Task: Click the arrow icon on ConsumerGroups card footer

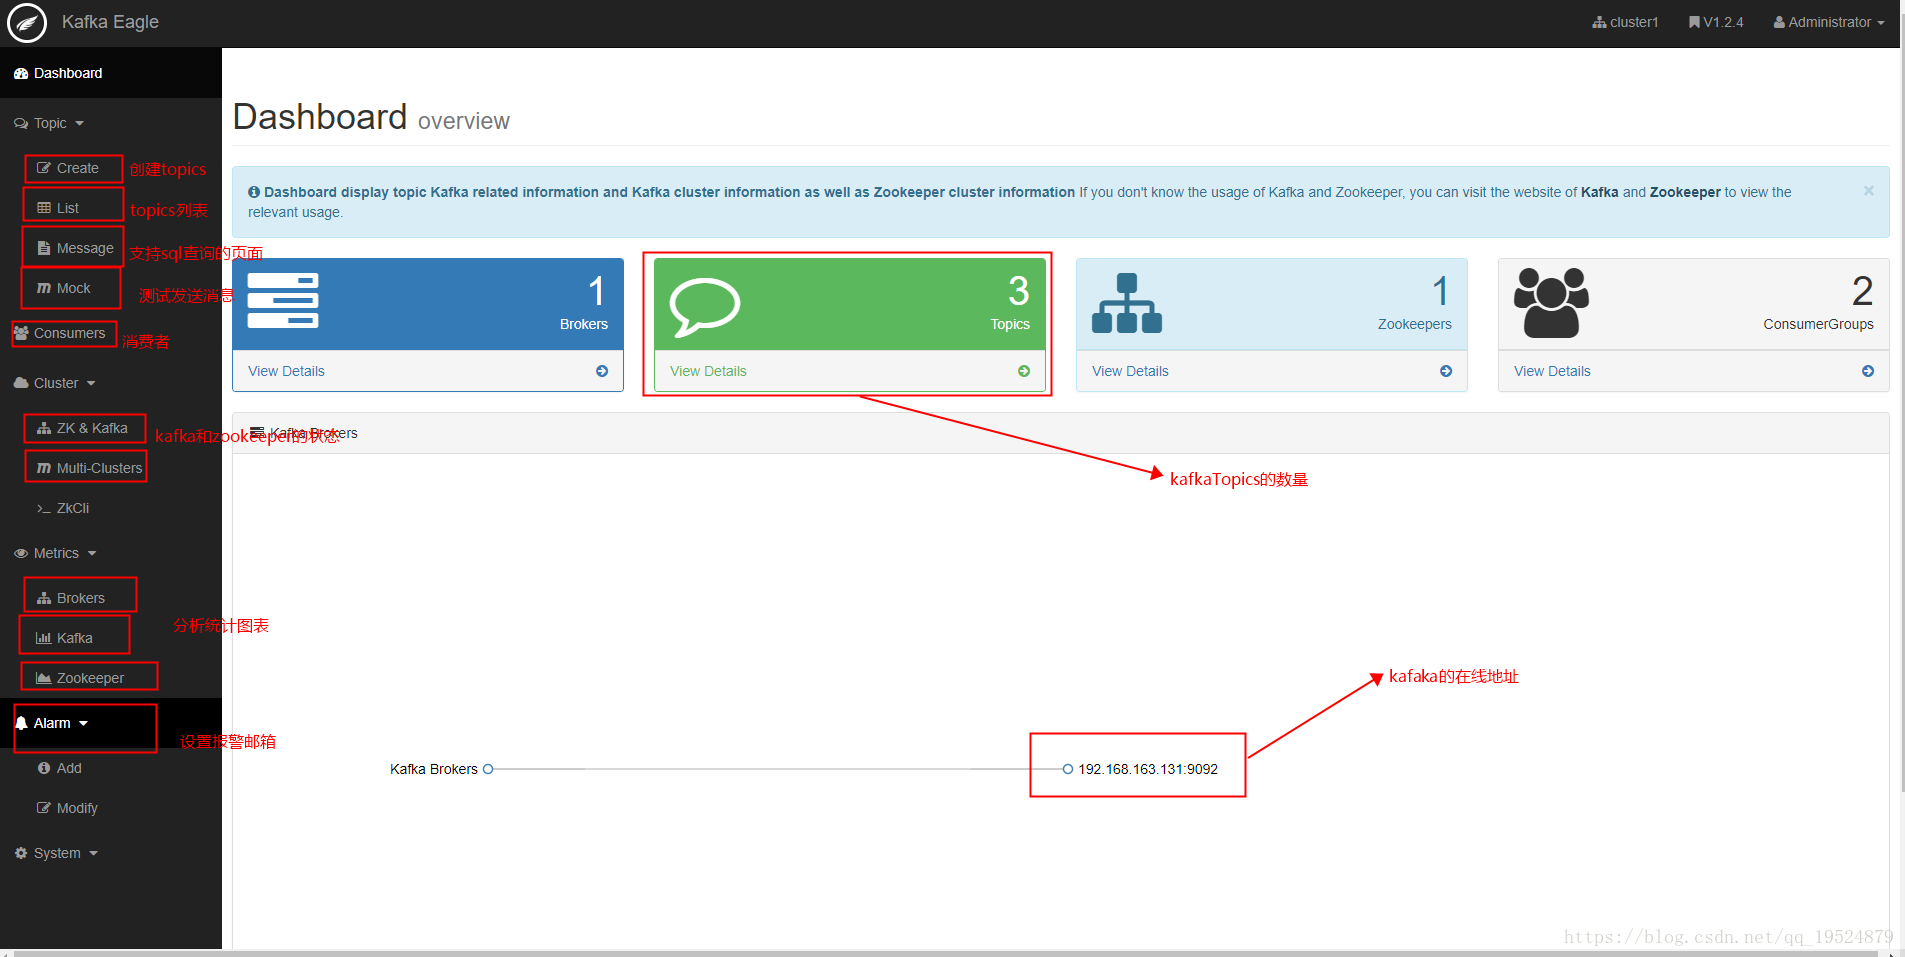Action: 1868,371
